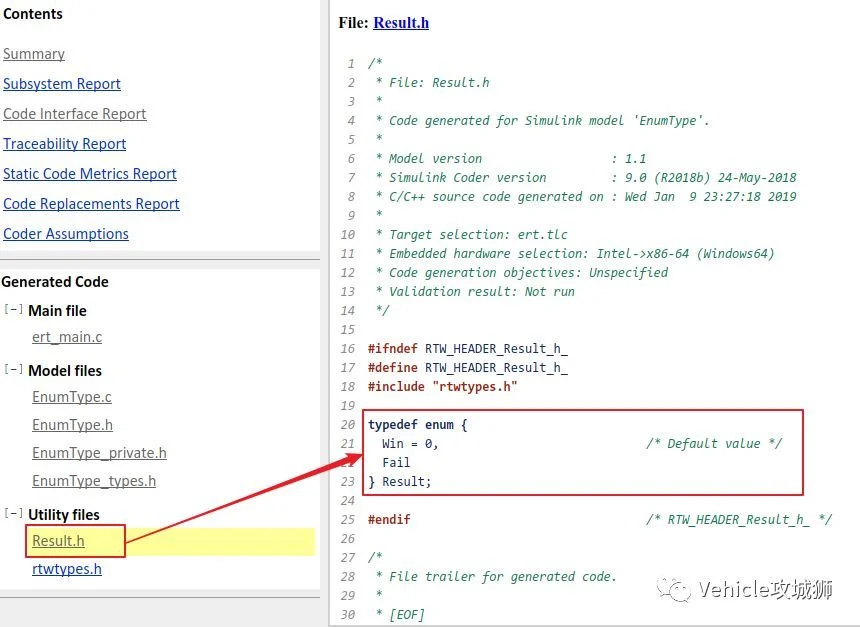
Task: Go to the Code Interface Report
Action: click(x=75, y=114)
